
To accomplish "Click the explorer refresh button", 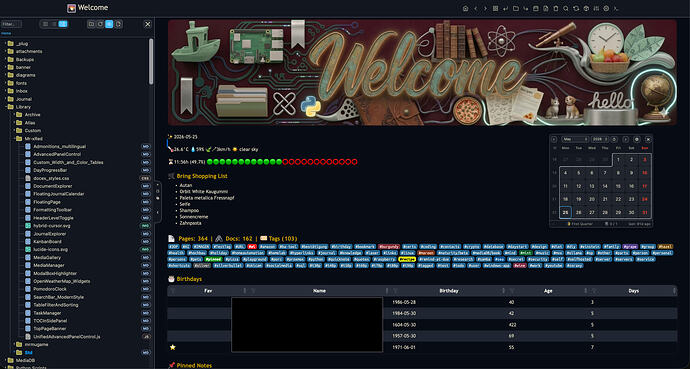I will click(100, 24).
